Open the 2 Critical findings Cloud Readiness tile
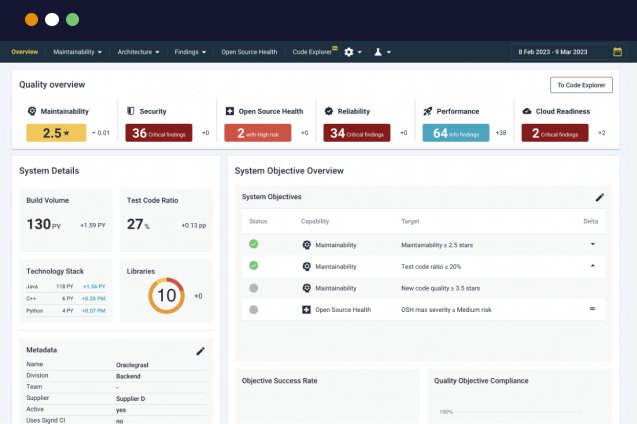Viewport: 637px width, 424px height. point(555,133)
